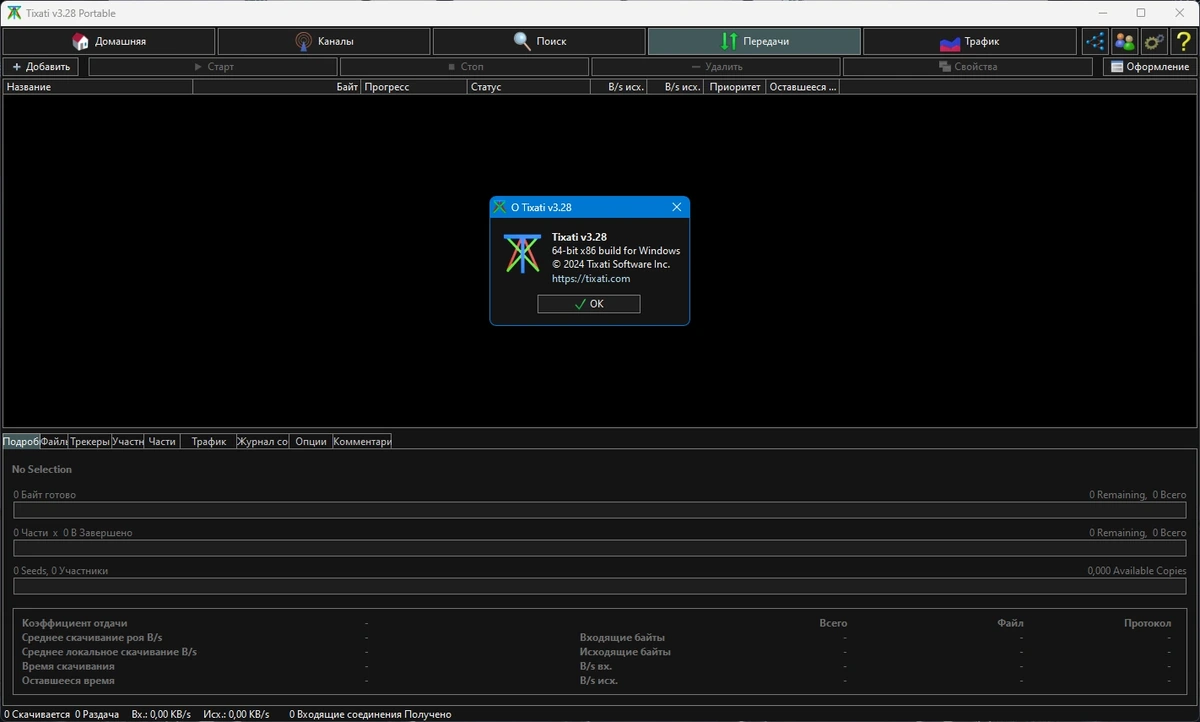The image size is (1200, 722).
Task: Switch to the Каналы section
Action: coord(324,41)
